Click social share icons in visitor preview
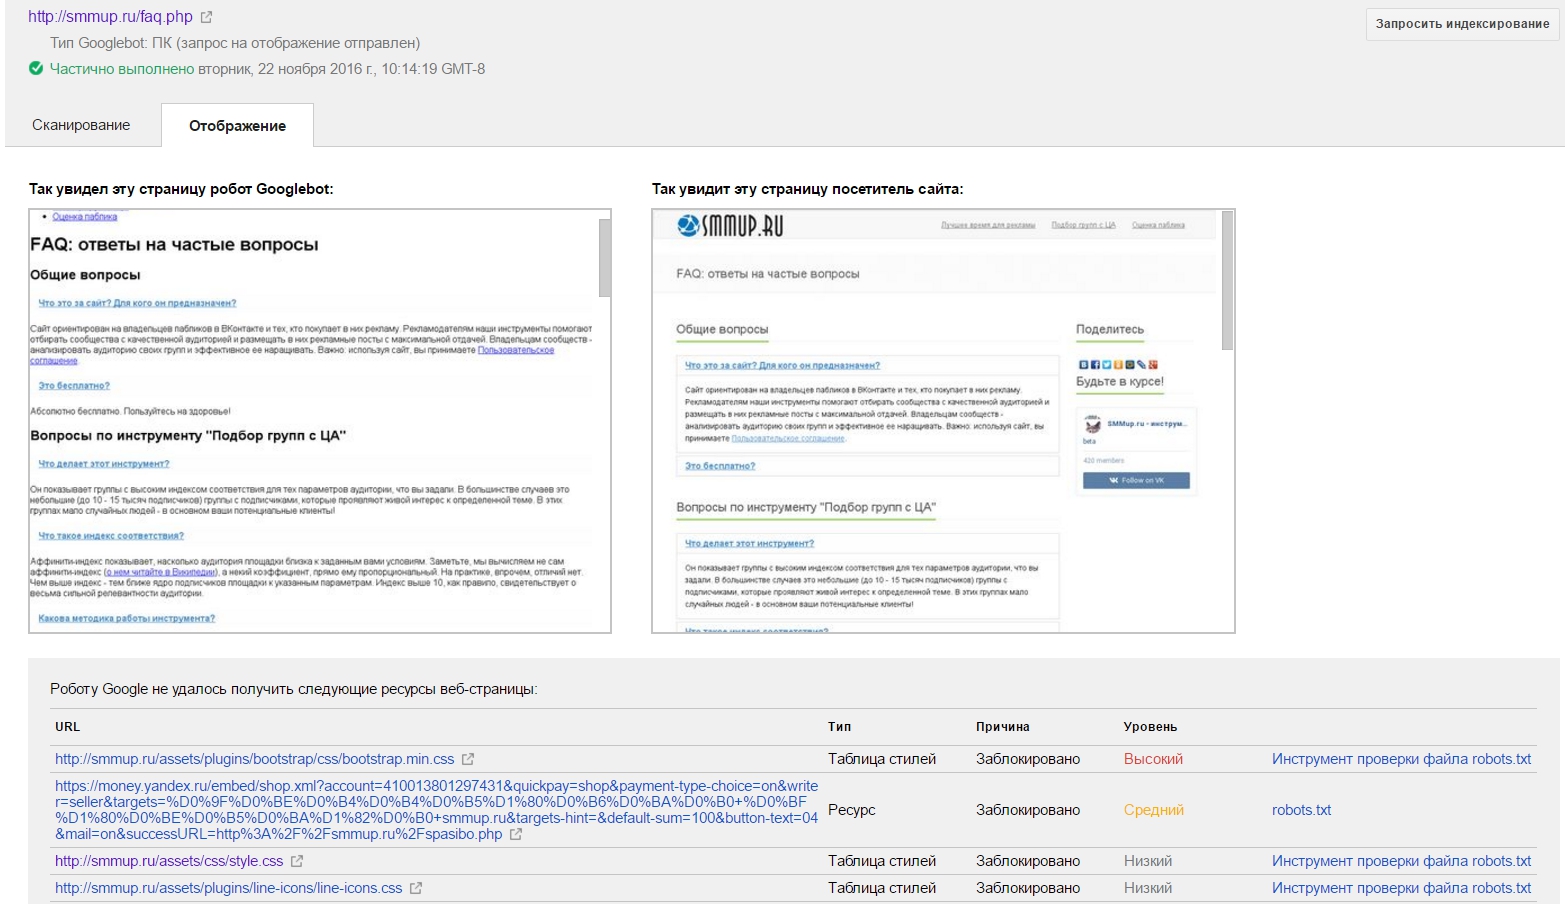Image resolution: width=1565 pixels, height=904 pixels. point(1118,365)
